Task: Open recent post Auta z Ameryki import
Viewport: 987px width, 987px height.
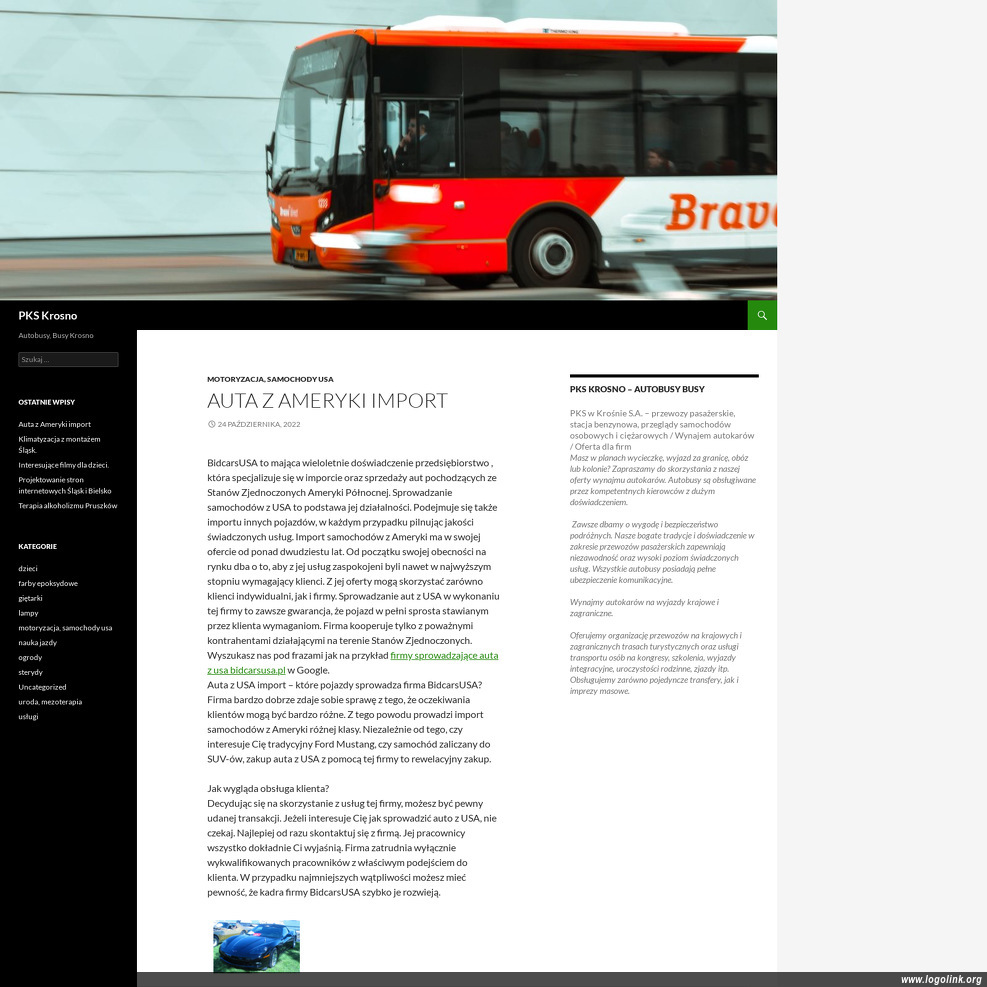Action: click(x=55, y=424)
